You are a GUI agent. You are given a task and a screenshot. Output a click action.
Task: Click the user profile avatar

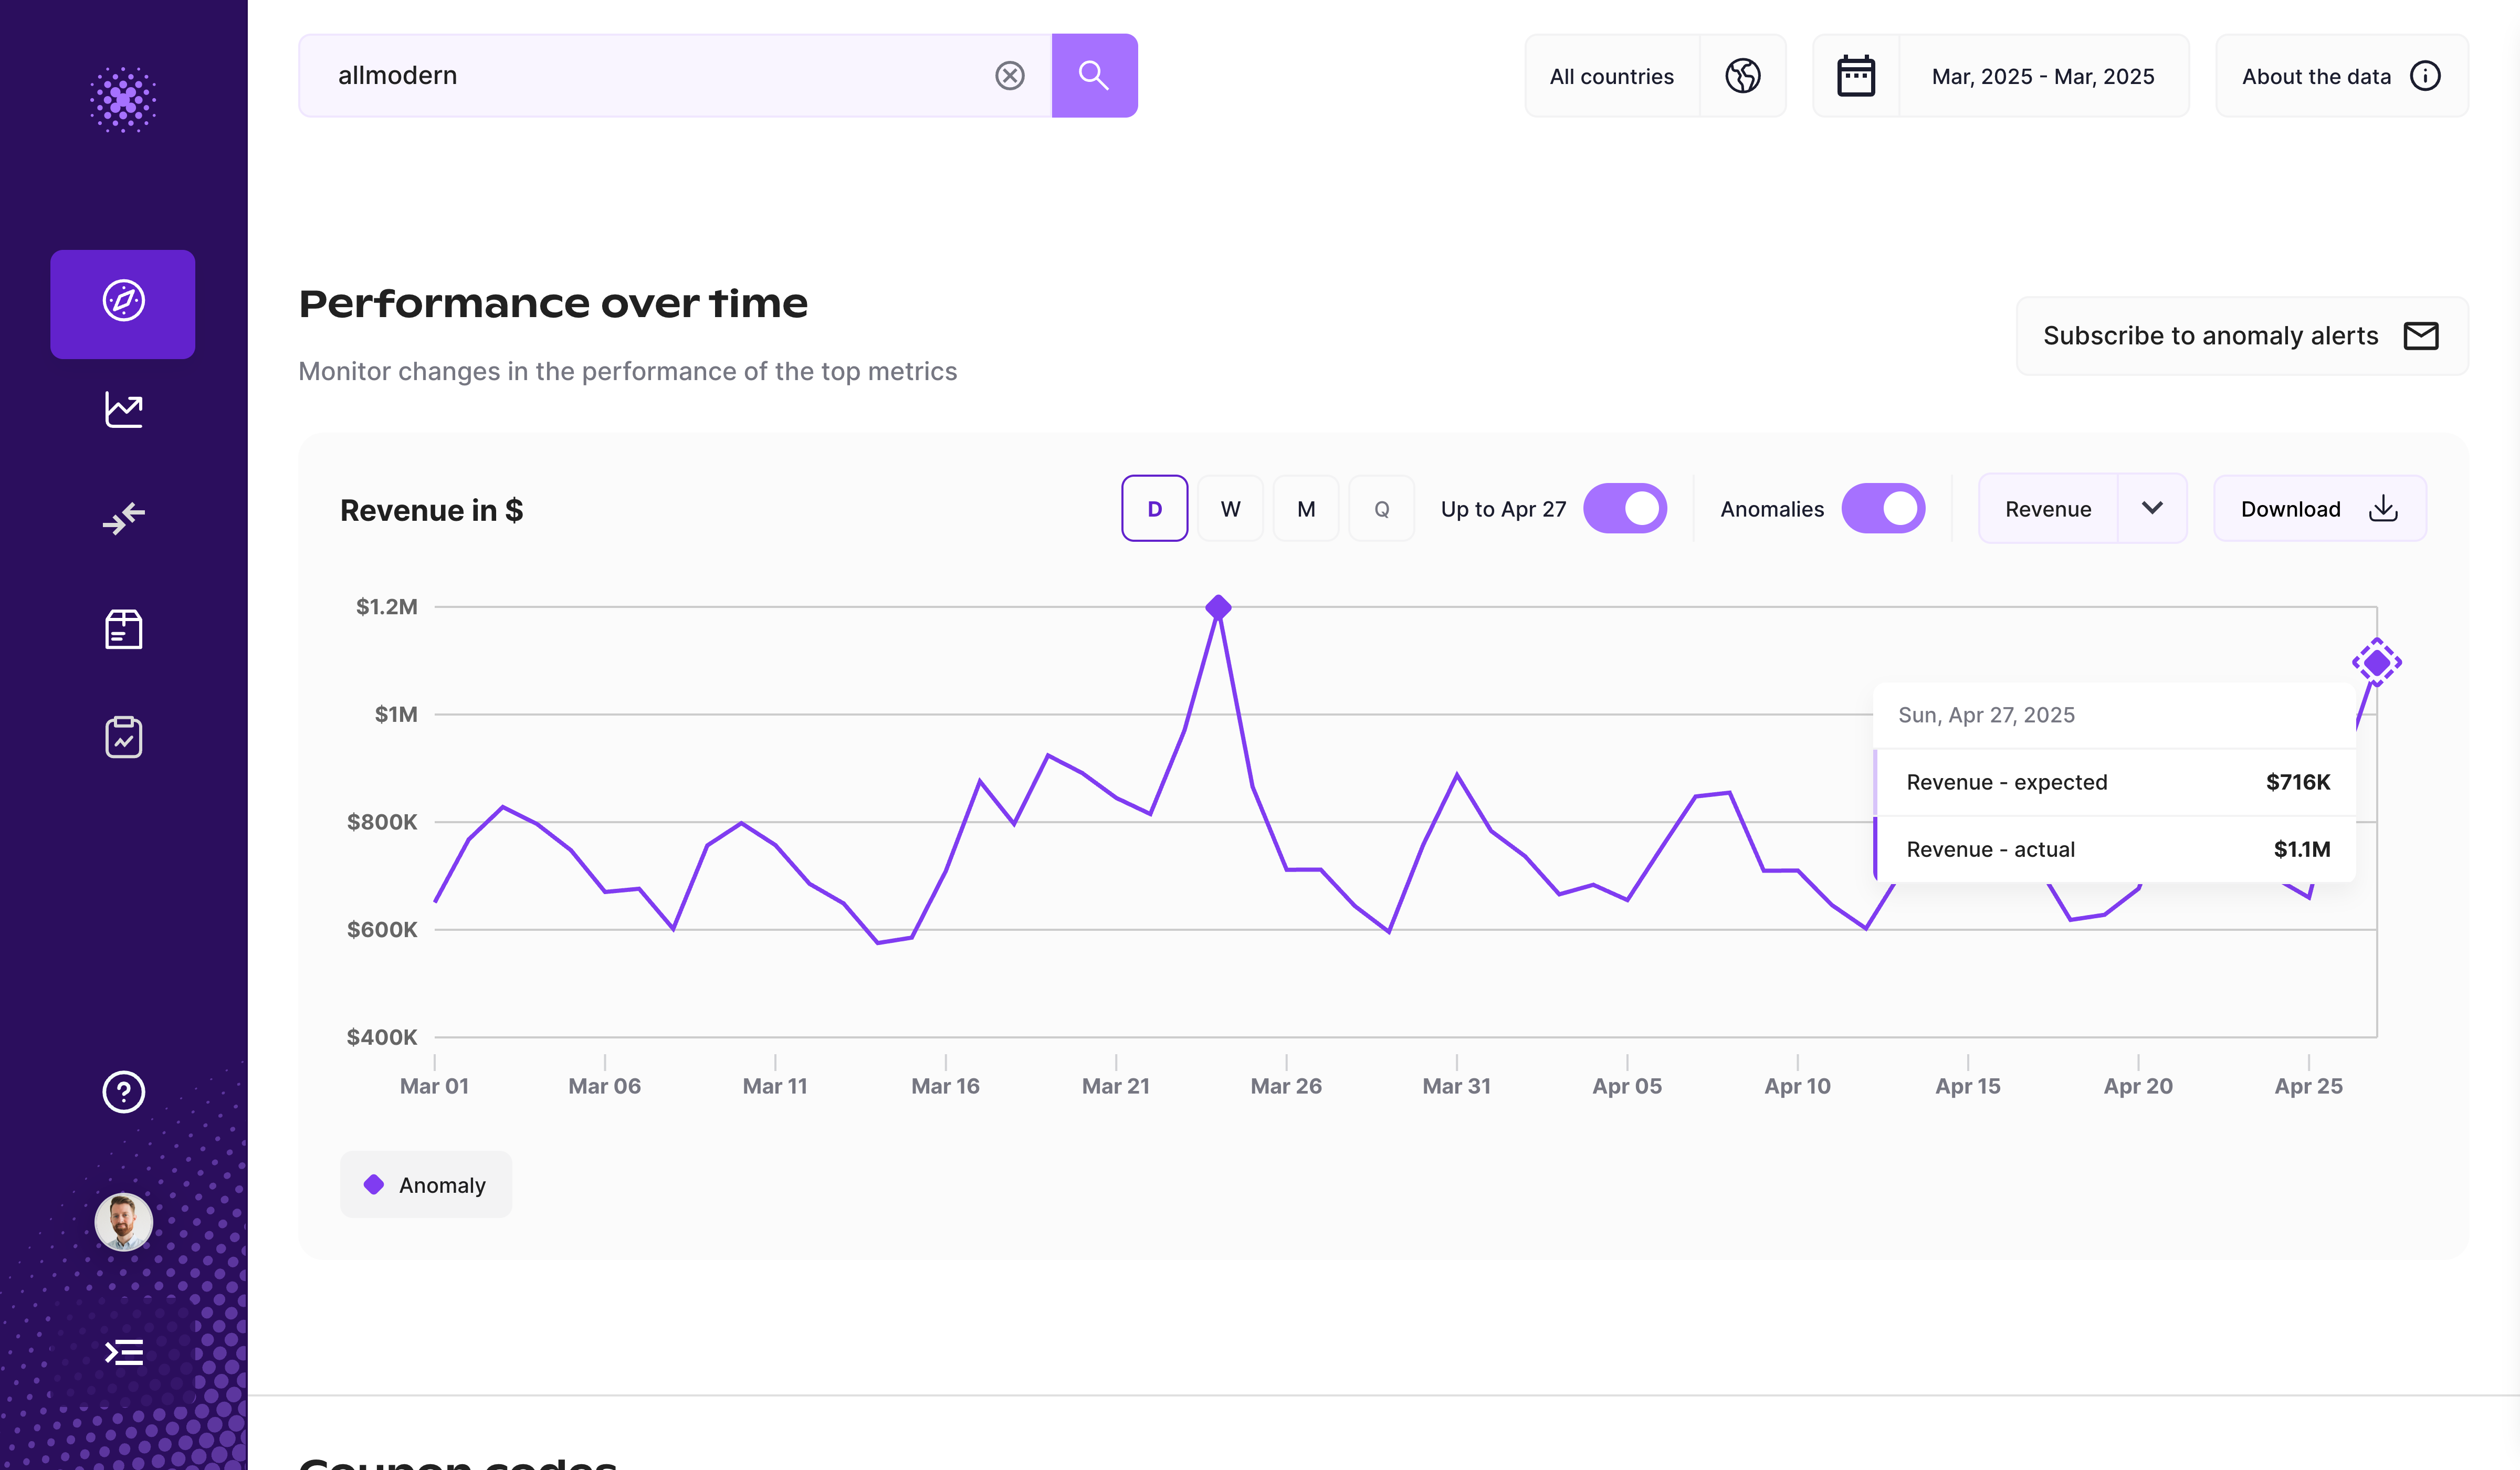[123, 1221]
